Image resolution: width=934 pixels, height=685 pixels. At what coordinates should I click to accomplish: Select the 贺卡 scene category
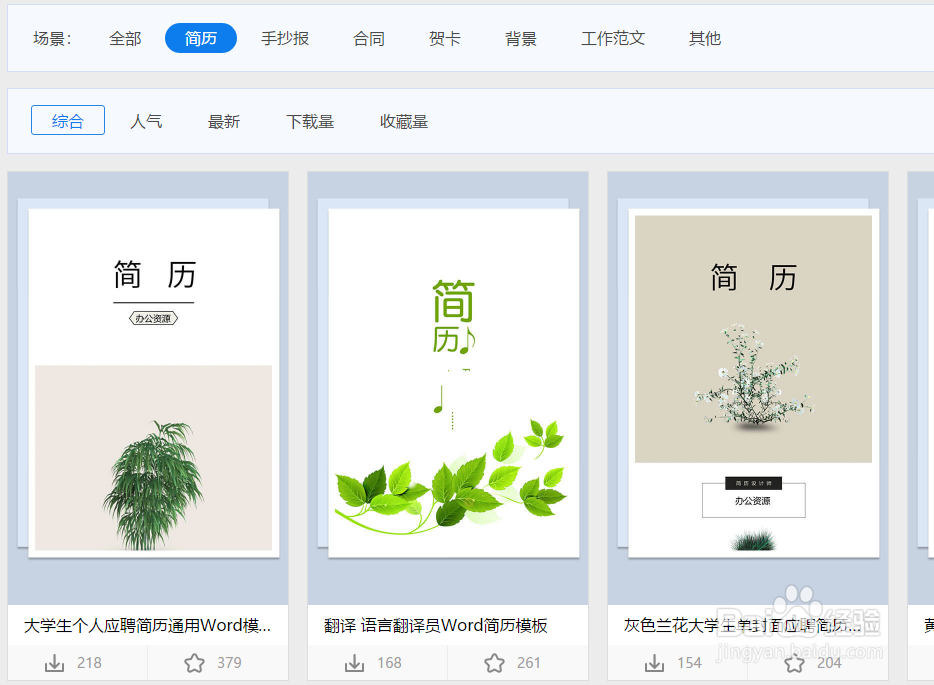(x=445, y=39)
